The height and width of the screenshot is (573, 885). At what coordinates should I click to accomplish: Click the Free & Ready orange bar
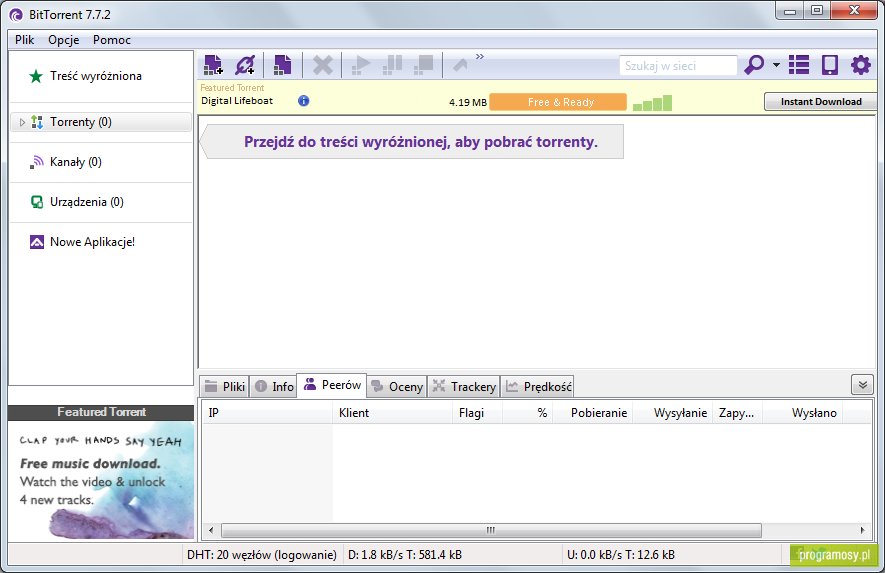tap(558, 102)
